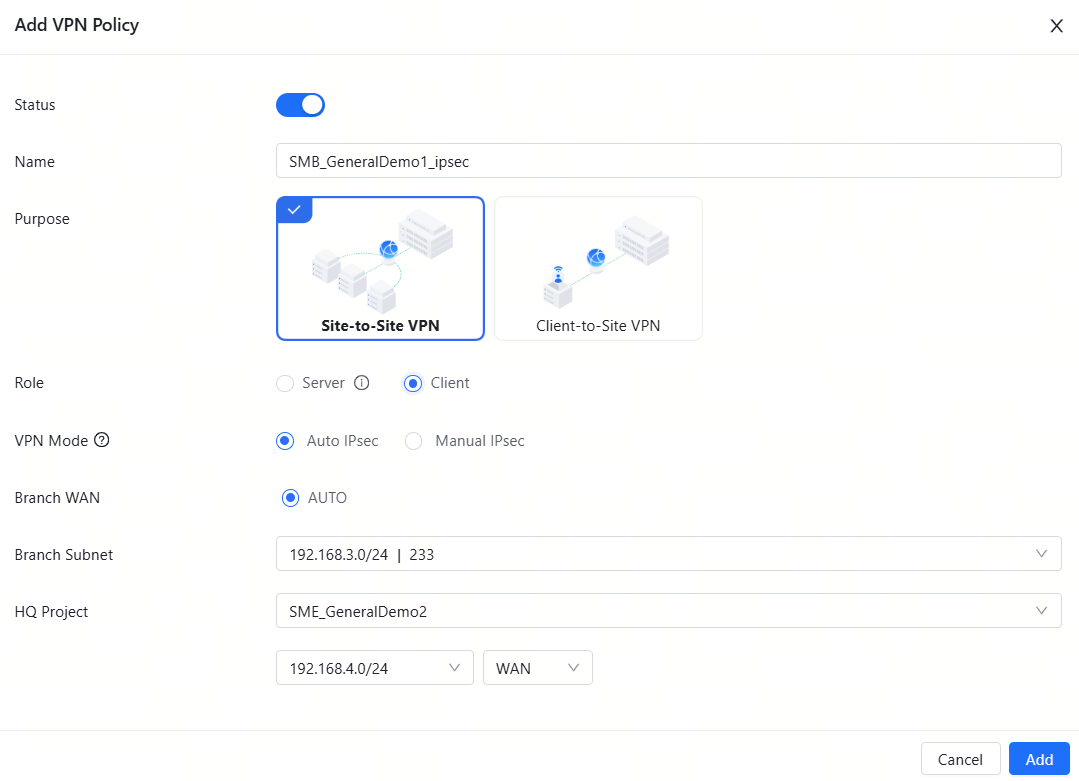This screenshot has height=781, width=1079.
Task: Click the VPN Mode help icon
Action: point(101,440)
